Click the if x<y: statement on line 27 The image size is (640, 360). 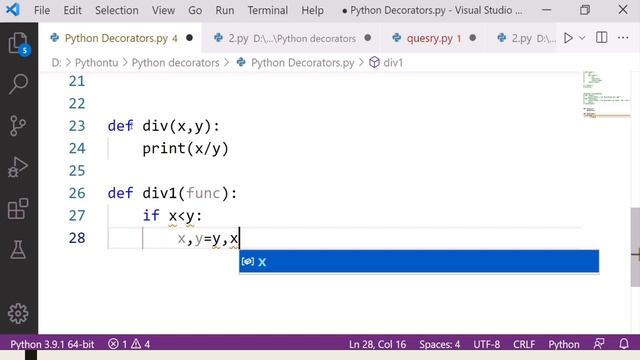click(172, 216)
